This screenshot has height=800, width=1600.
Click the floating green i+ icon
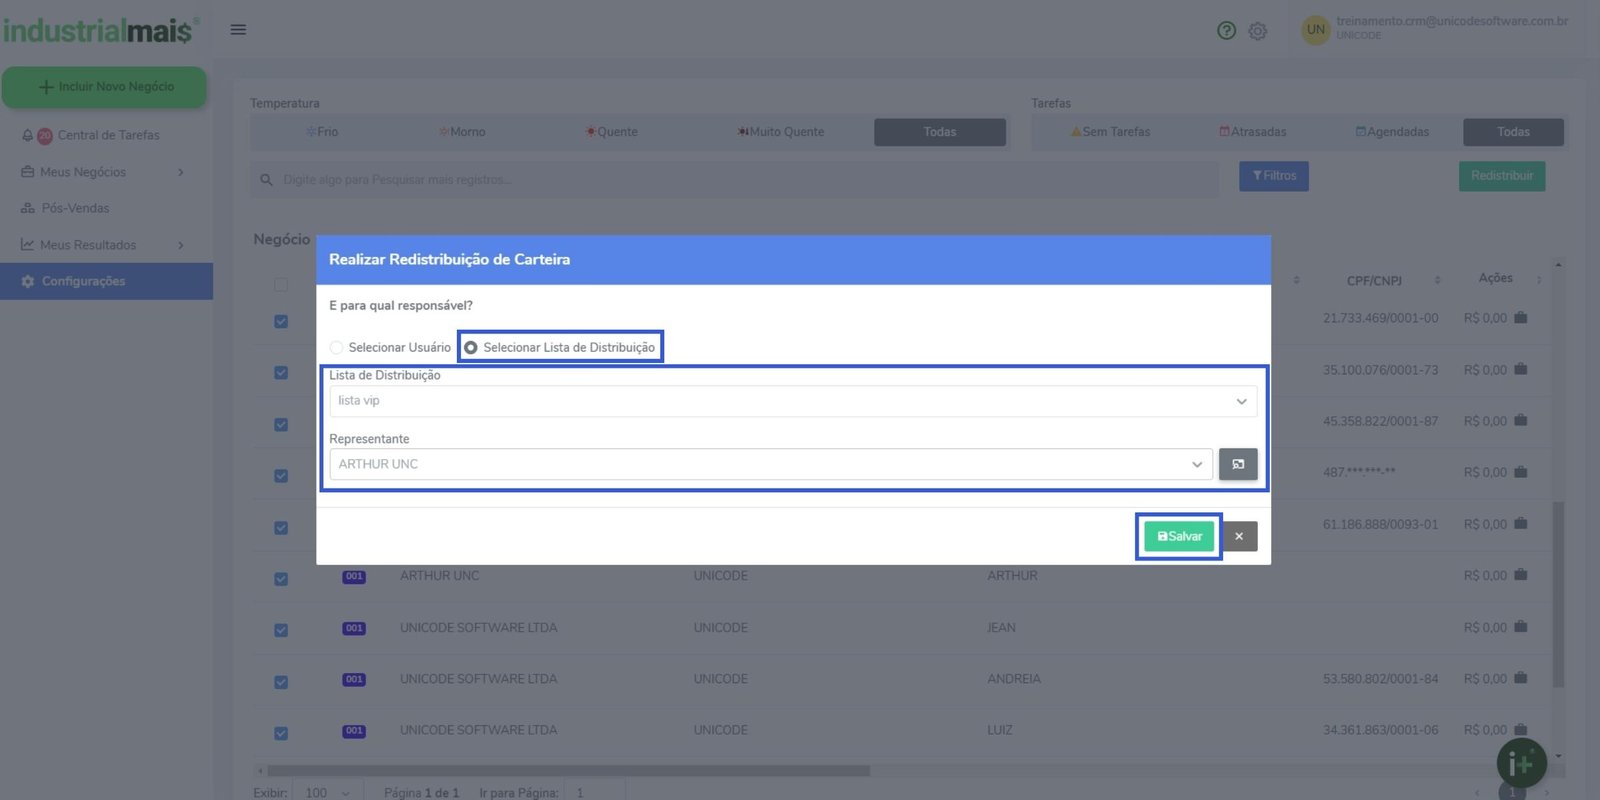click(1521, 764)
